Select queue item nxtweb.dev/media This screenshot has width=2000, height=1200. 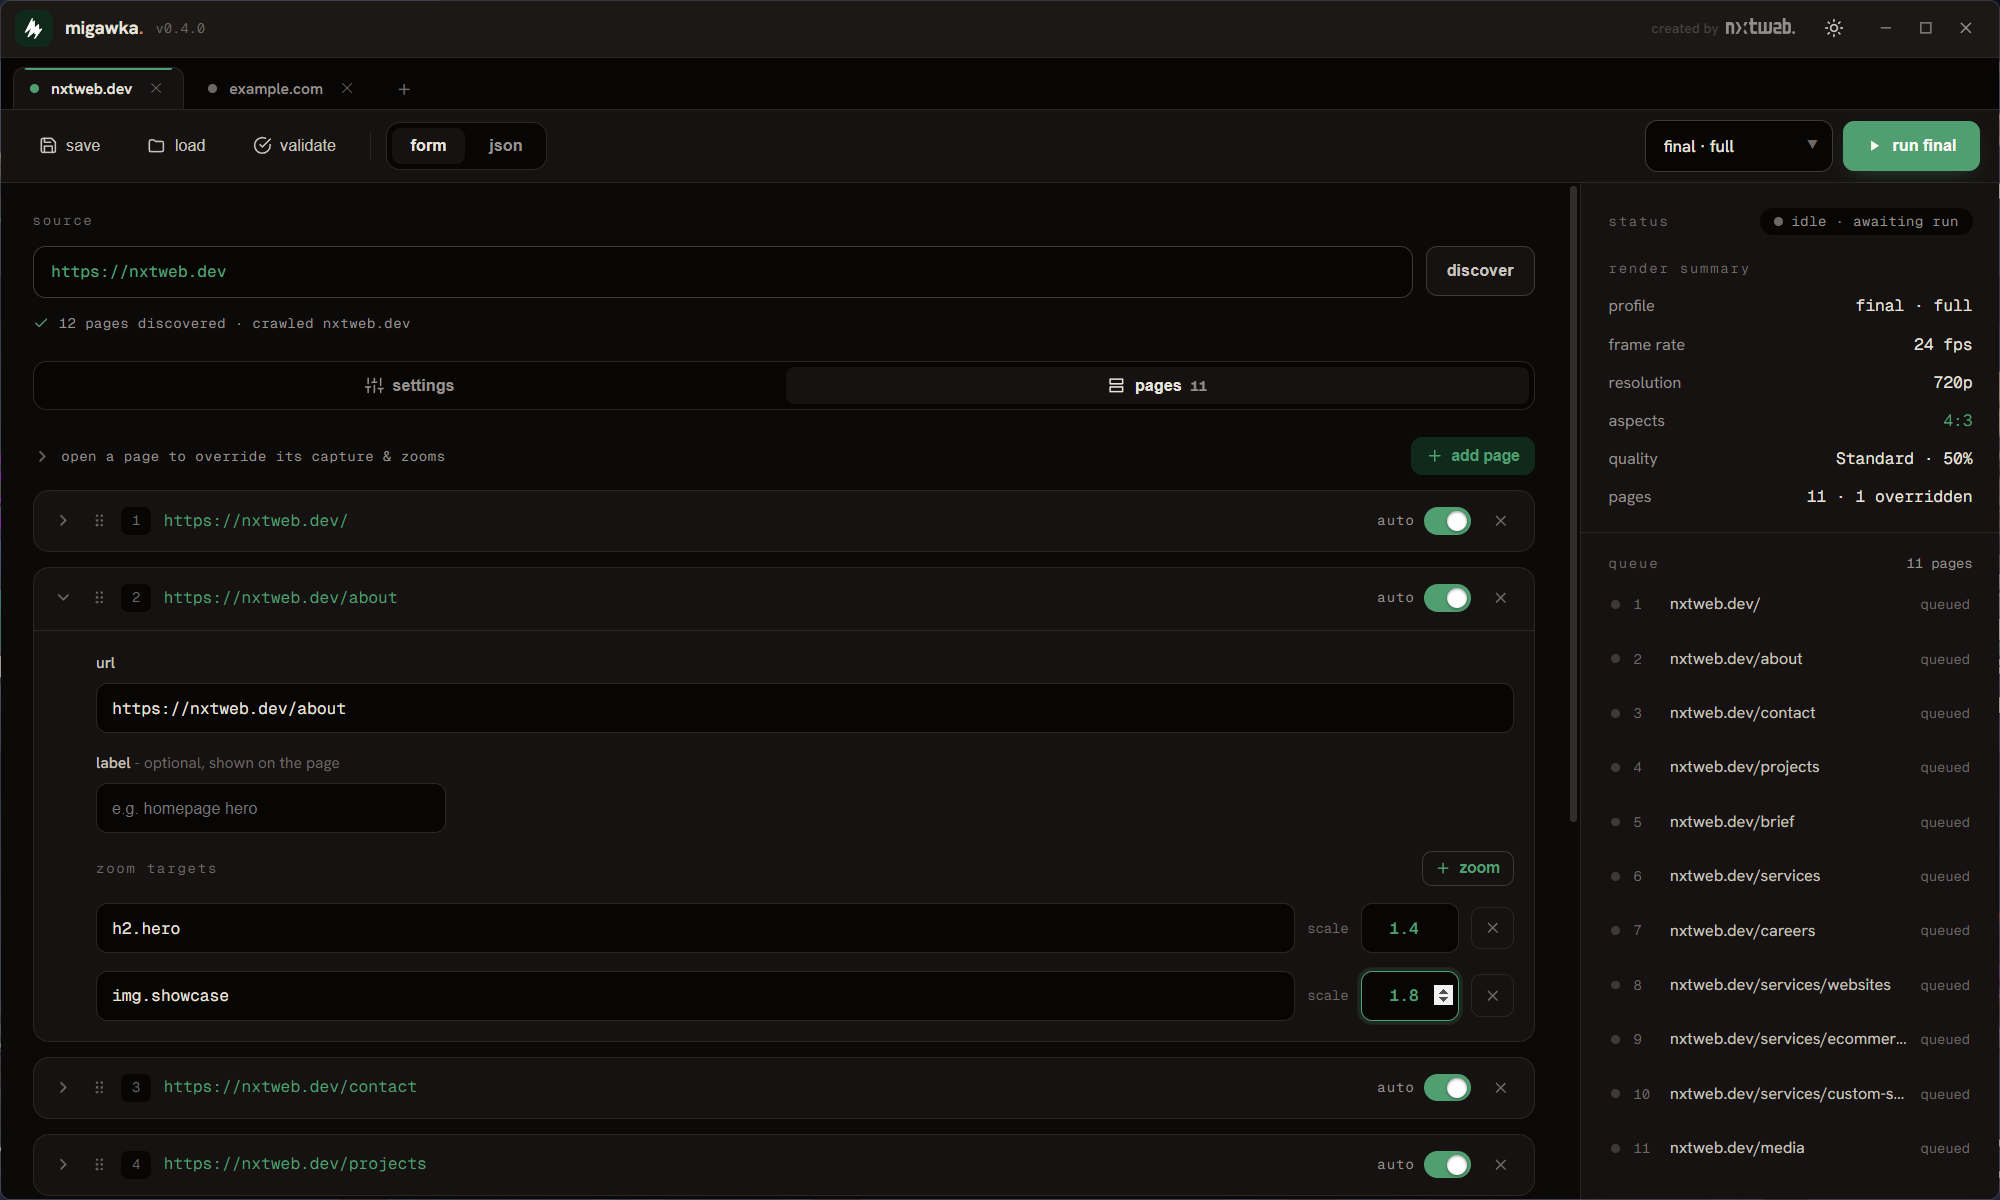(x=1790, y=1148)
